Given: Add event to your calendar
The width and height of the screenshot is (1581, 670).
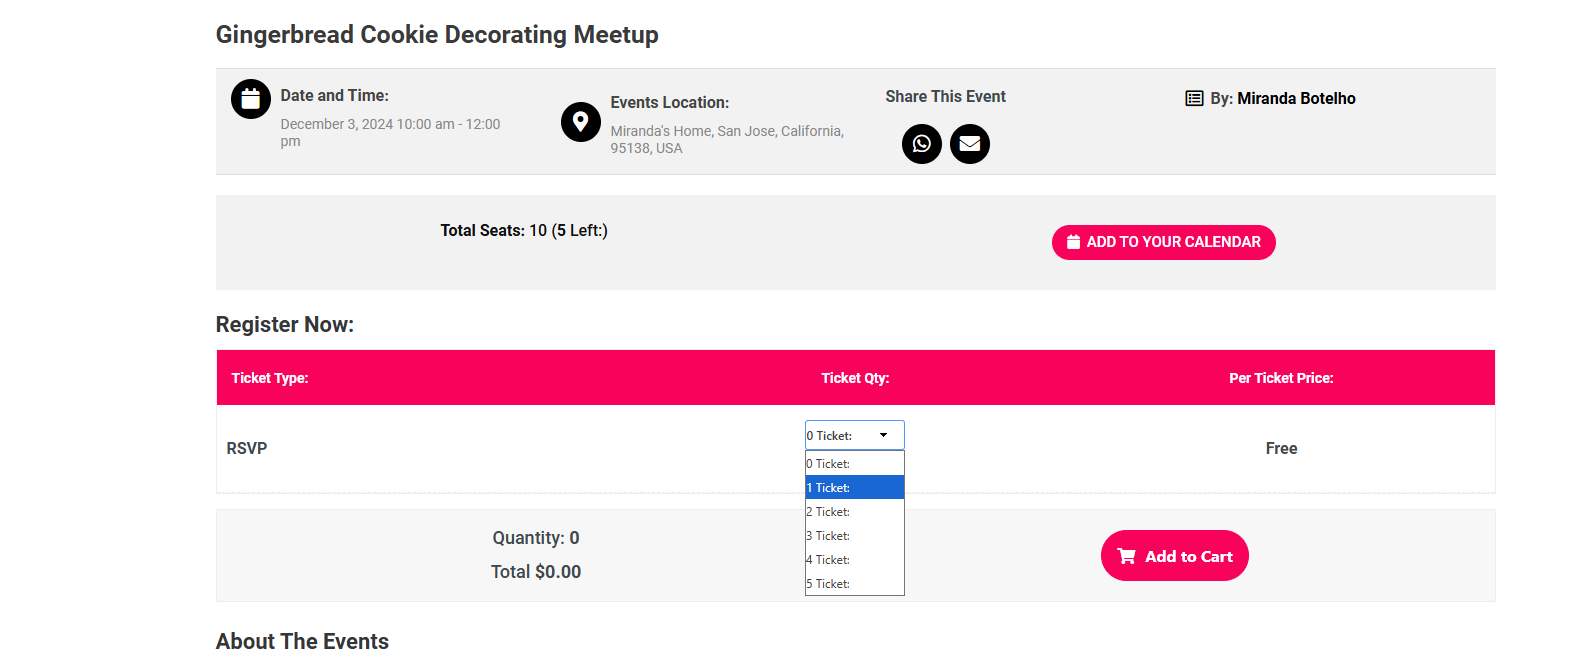Looking at the screenshot, I should point(1164,242).
